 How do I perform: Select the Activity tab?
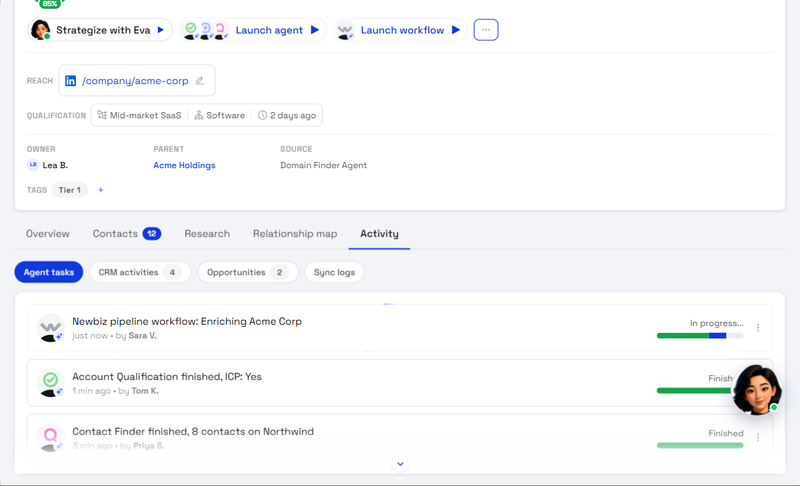[x=379, y=234]
